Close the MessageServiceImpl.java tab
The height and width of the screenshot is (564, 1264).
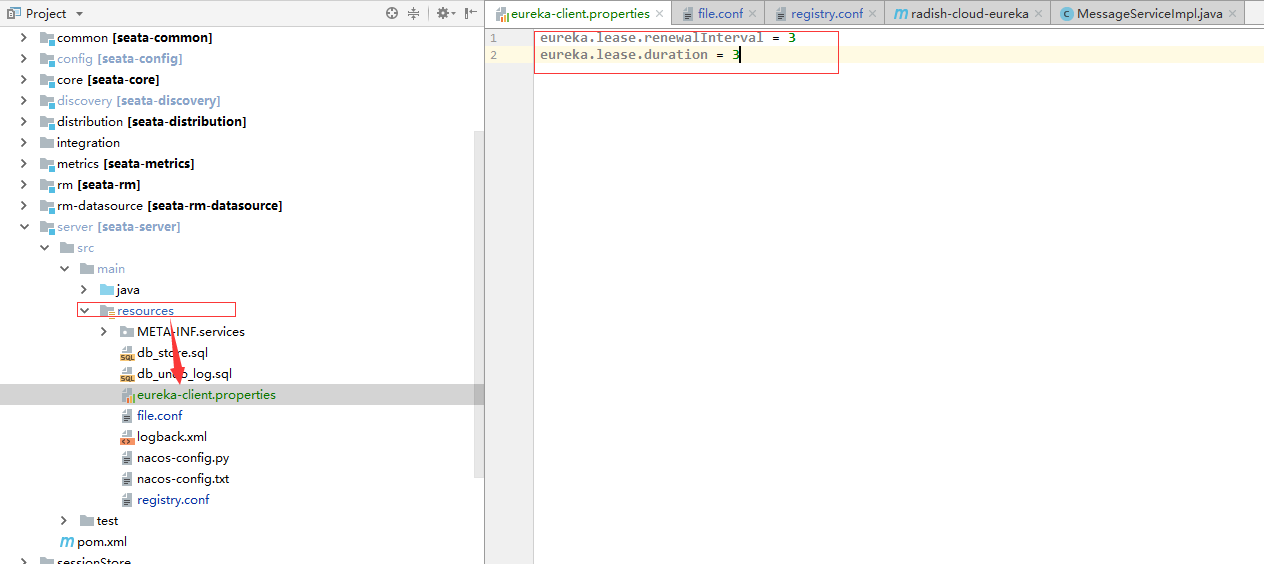tap(1233, 14)
